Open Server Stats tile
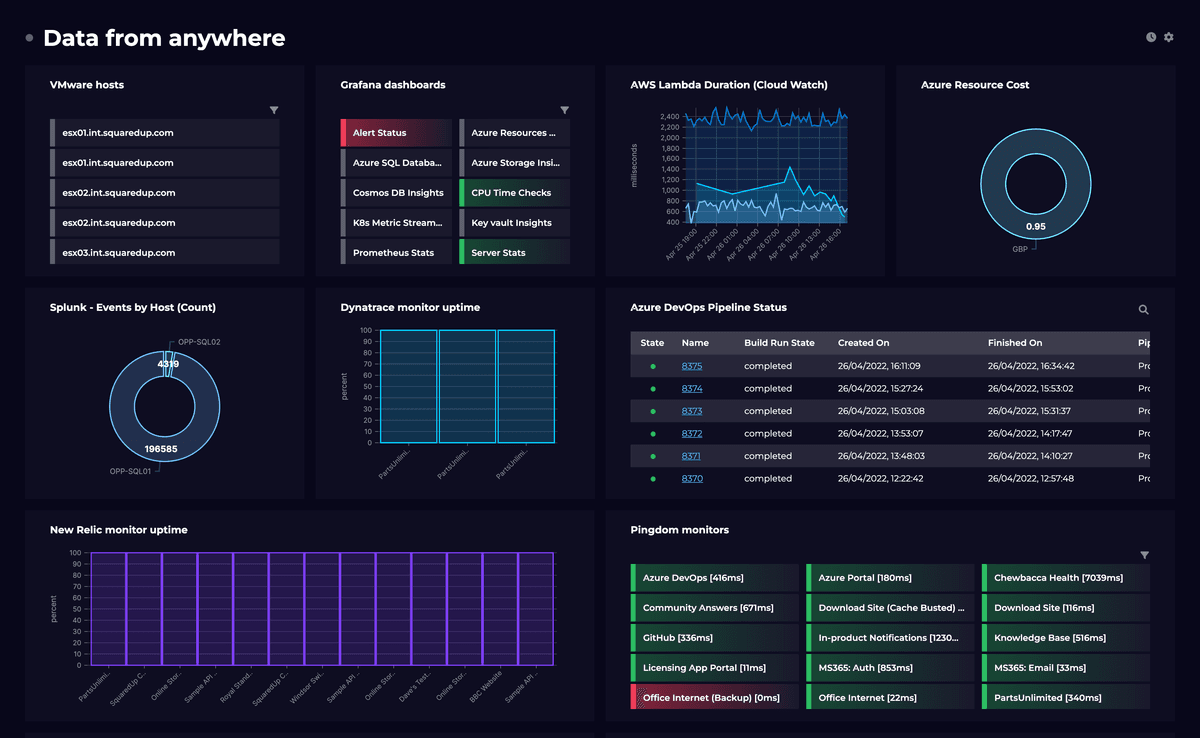1200x738 pixels. pos(514,252)
